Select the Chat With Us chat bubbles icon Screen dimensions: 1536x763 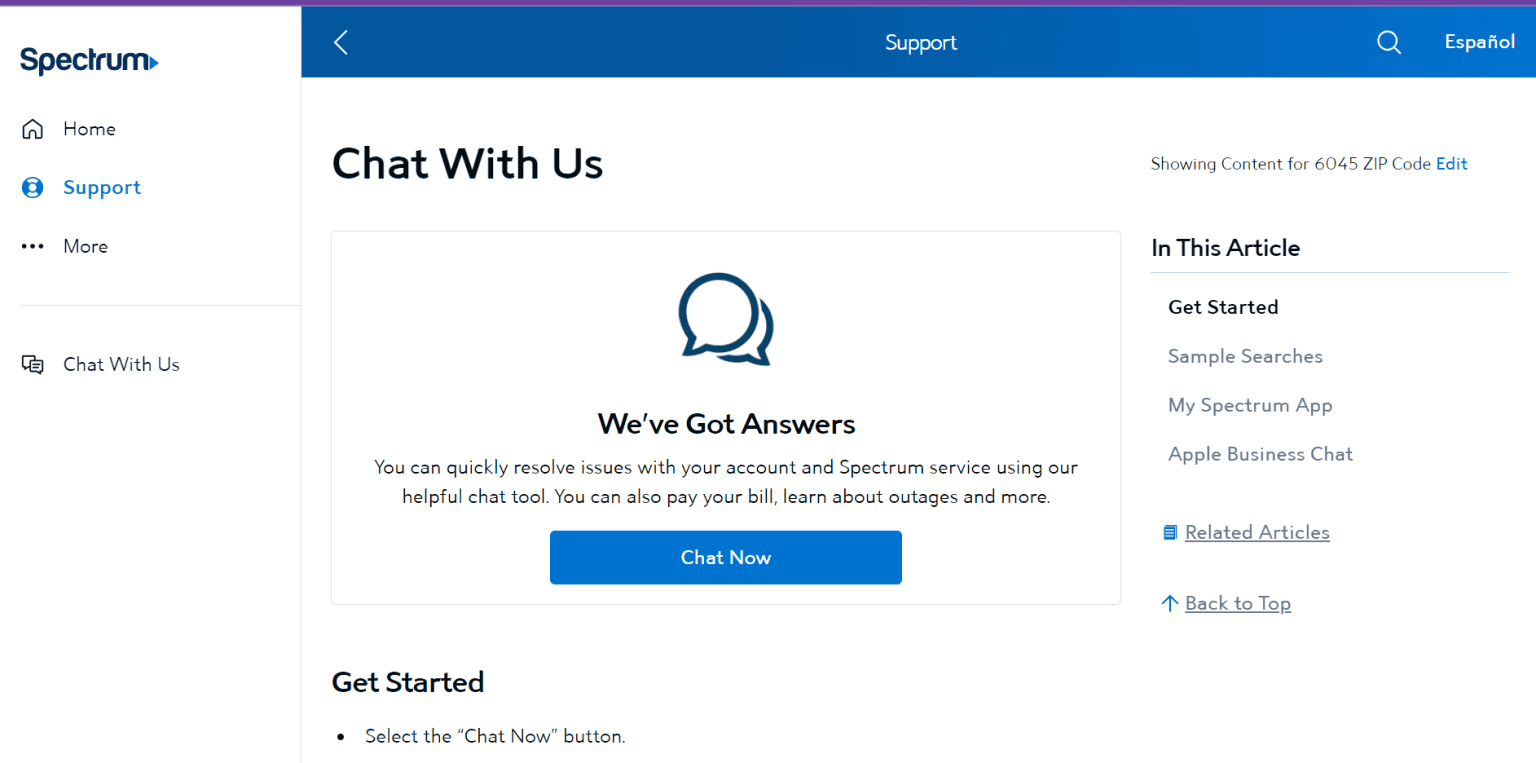click(x=33, y=364)
